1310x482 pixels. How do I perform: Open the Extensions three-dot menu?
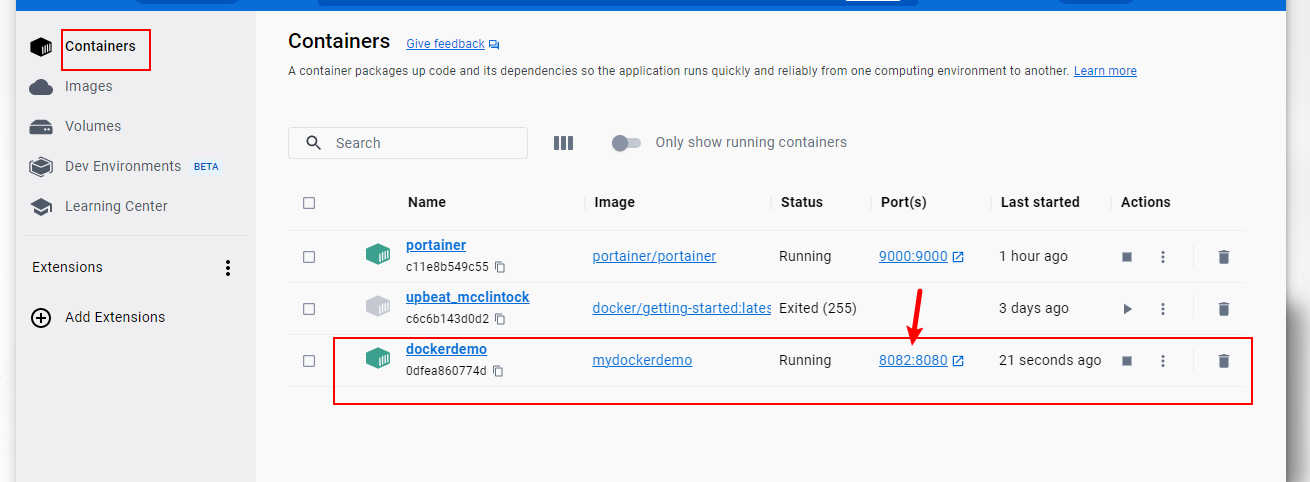point(228,268)
